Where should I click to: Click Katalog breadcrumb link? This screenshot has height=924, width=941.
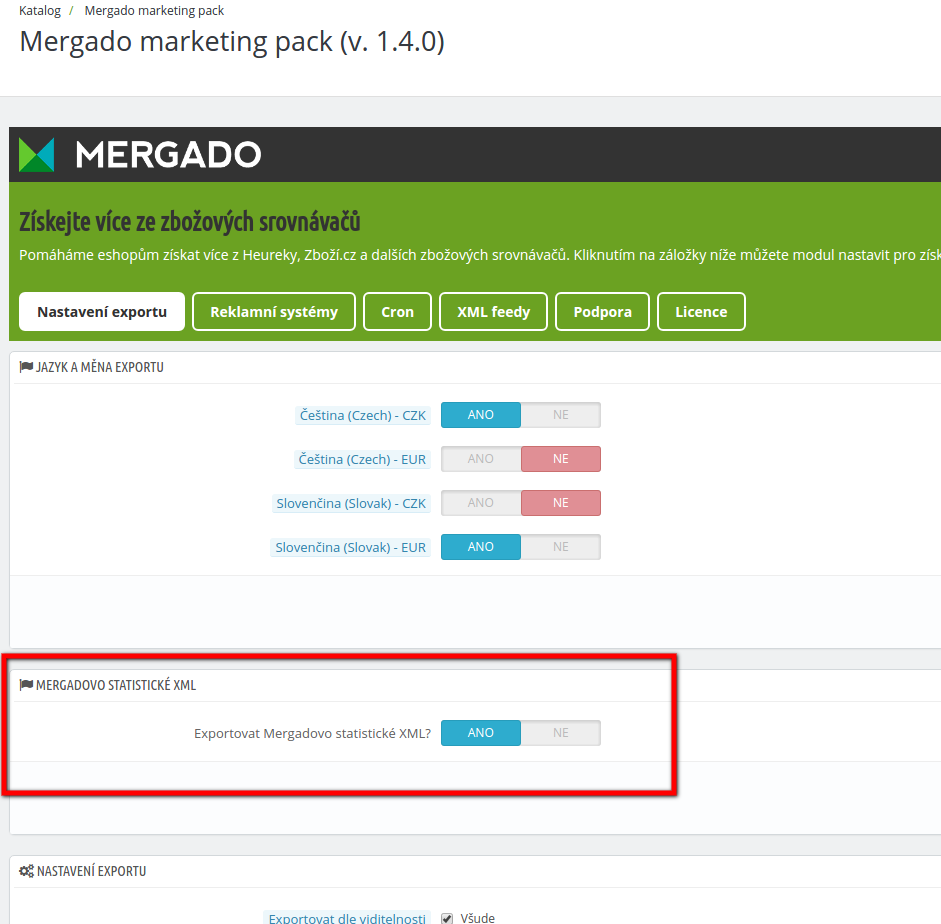(40, 11)
